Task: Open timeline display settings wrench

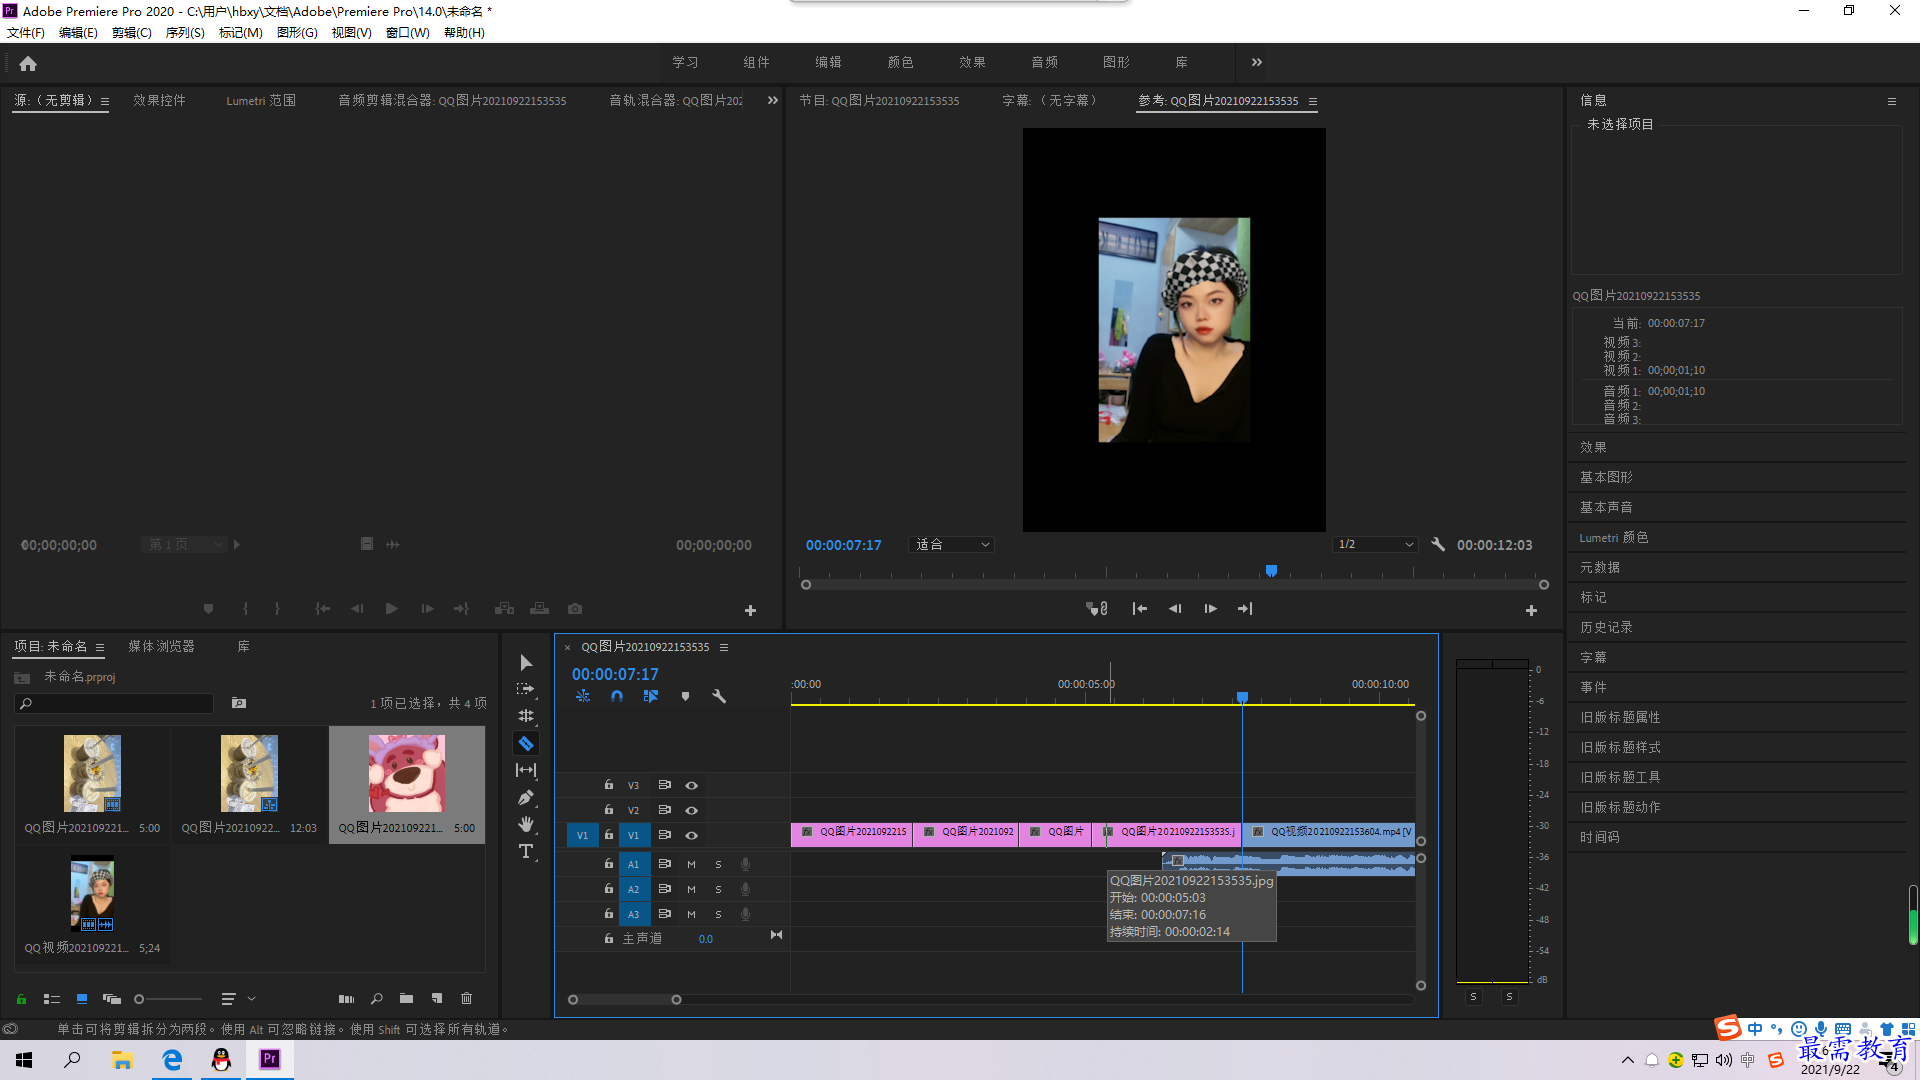Action: 719,696
